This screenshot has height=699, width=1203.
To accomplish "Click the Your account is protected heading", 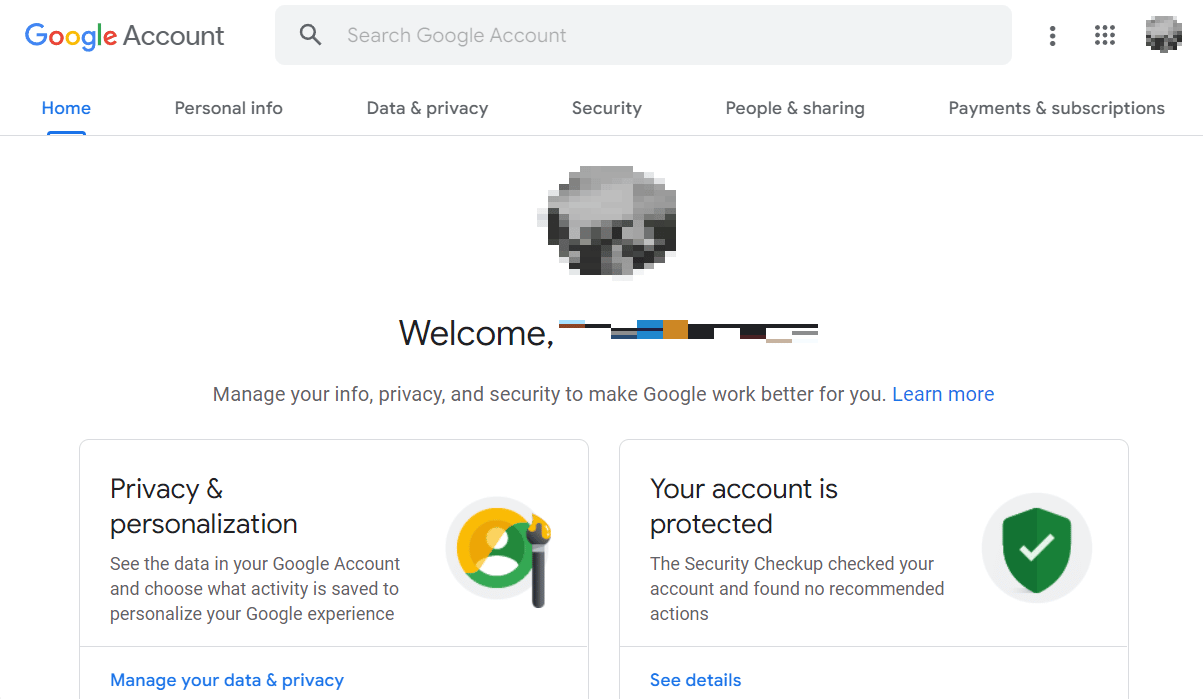I will click(x=744, y=506).
